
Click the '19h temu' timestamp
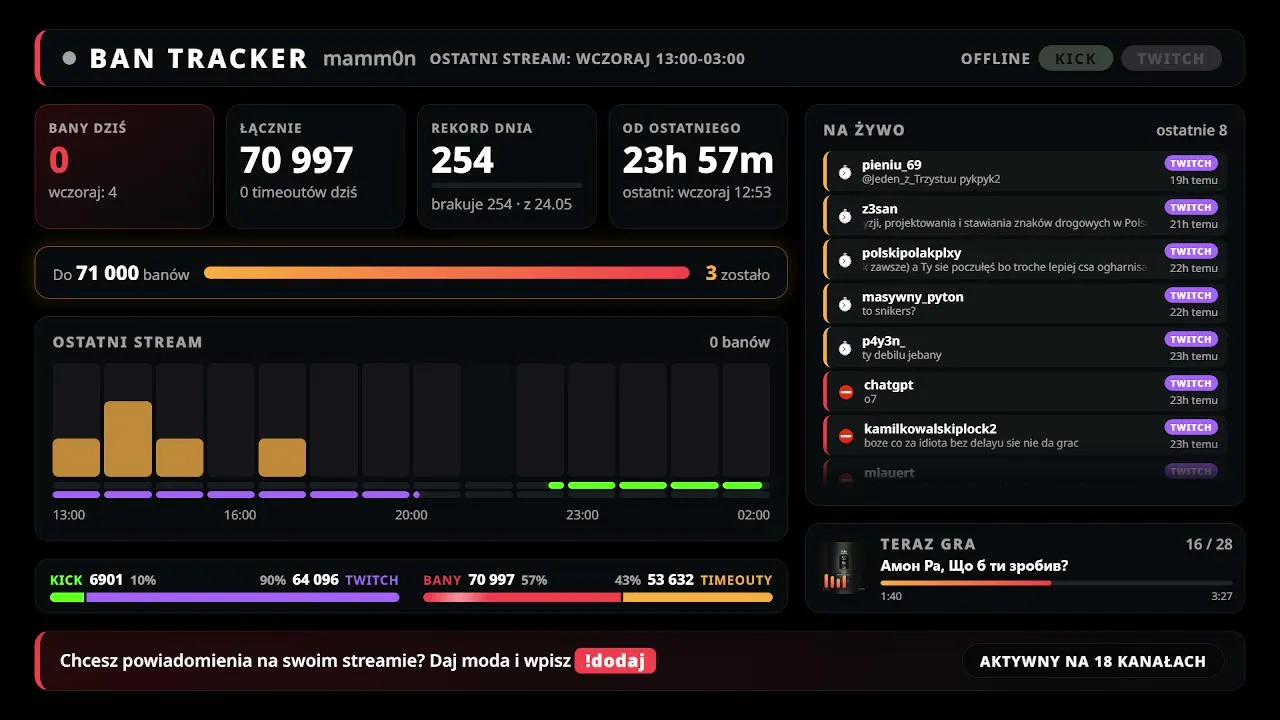(1194, 180)
